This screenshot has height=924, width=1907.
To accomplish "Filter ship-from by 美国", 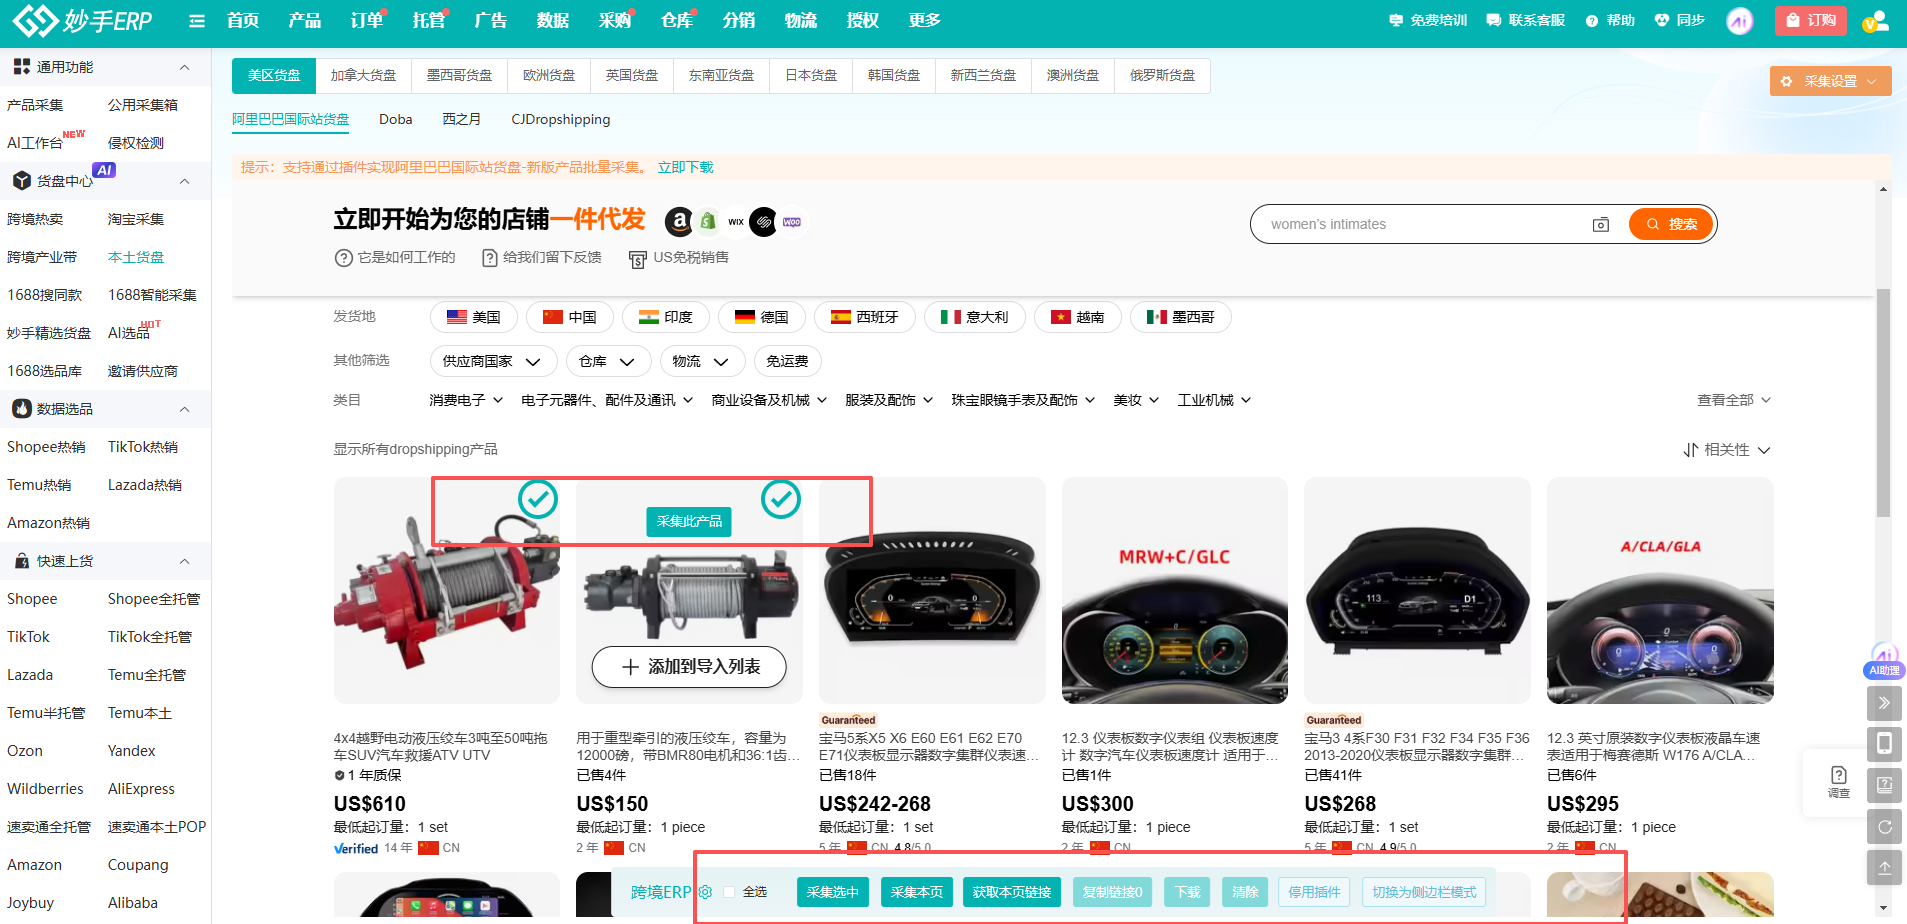I will pos(474,317).
